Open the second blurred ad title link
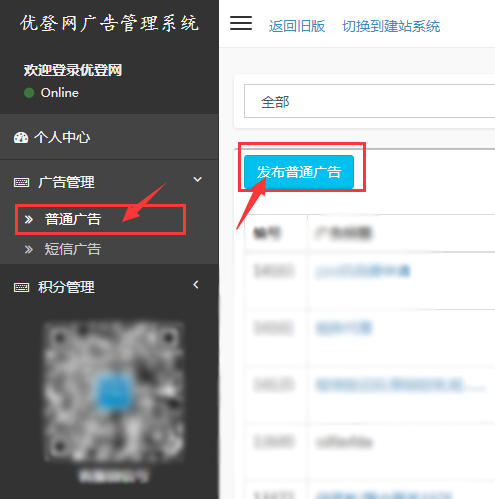 pyautogui.click(x=344, y=328)
